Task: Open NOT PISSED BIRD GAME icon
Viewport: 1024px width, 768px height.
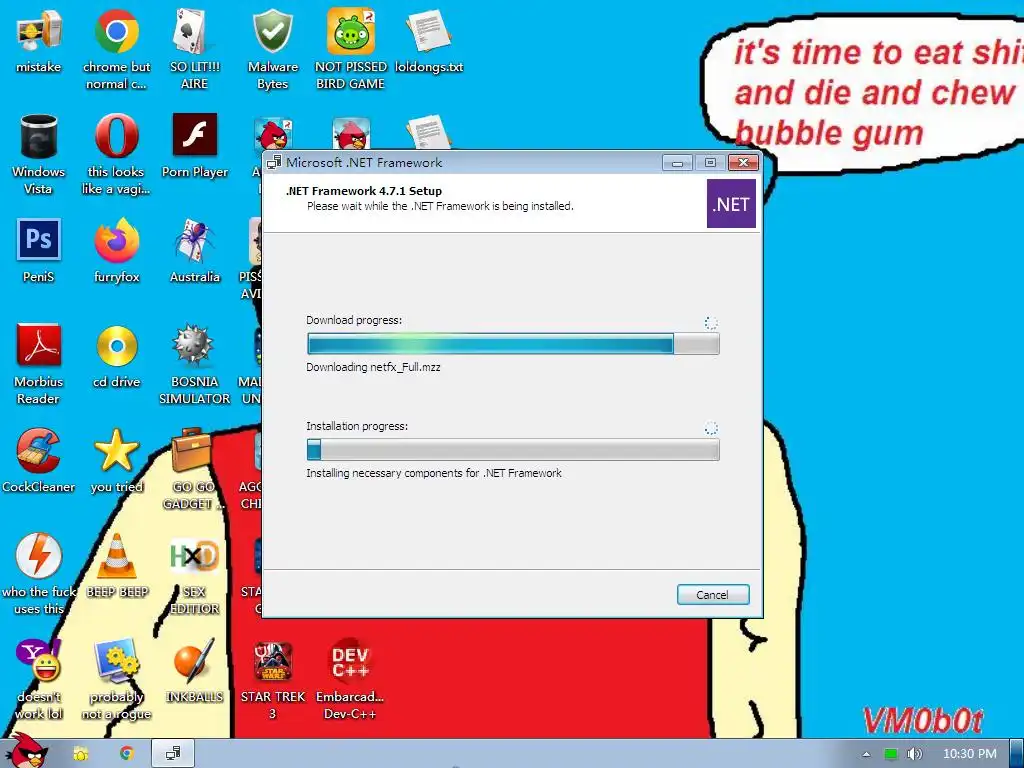Action: point(351,49)
